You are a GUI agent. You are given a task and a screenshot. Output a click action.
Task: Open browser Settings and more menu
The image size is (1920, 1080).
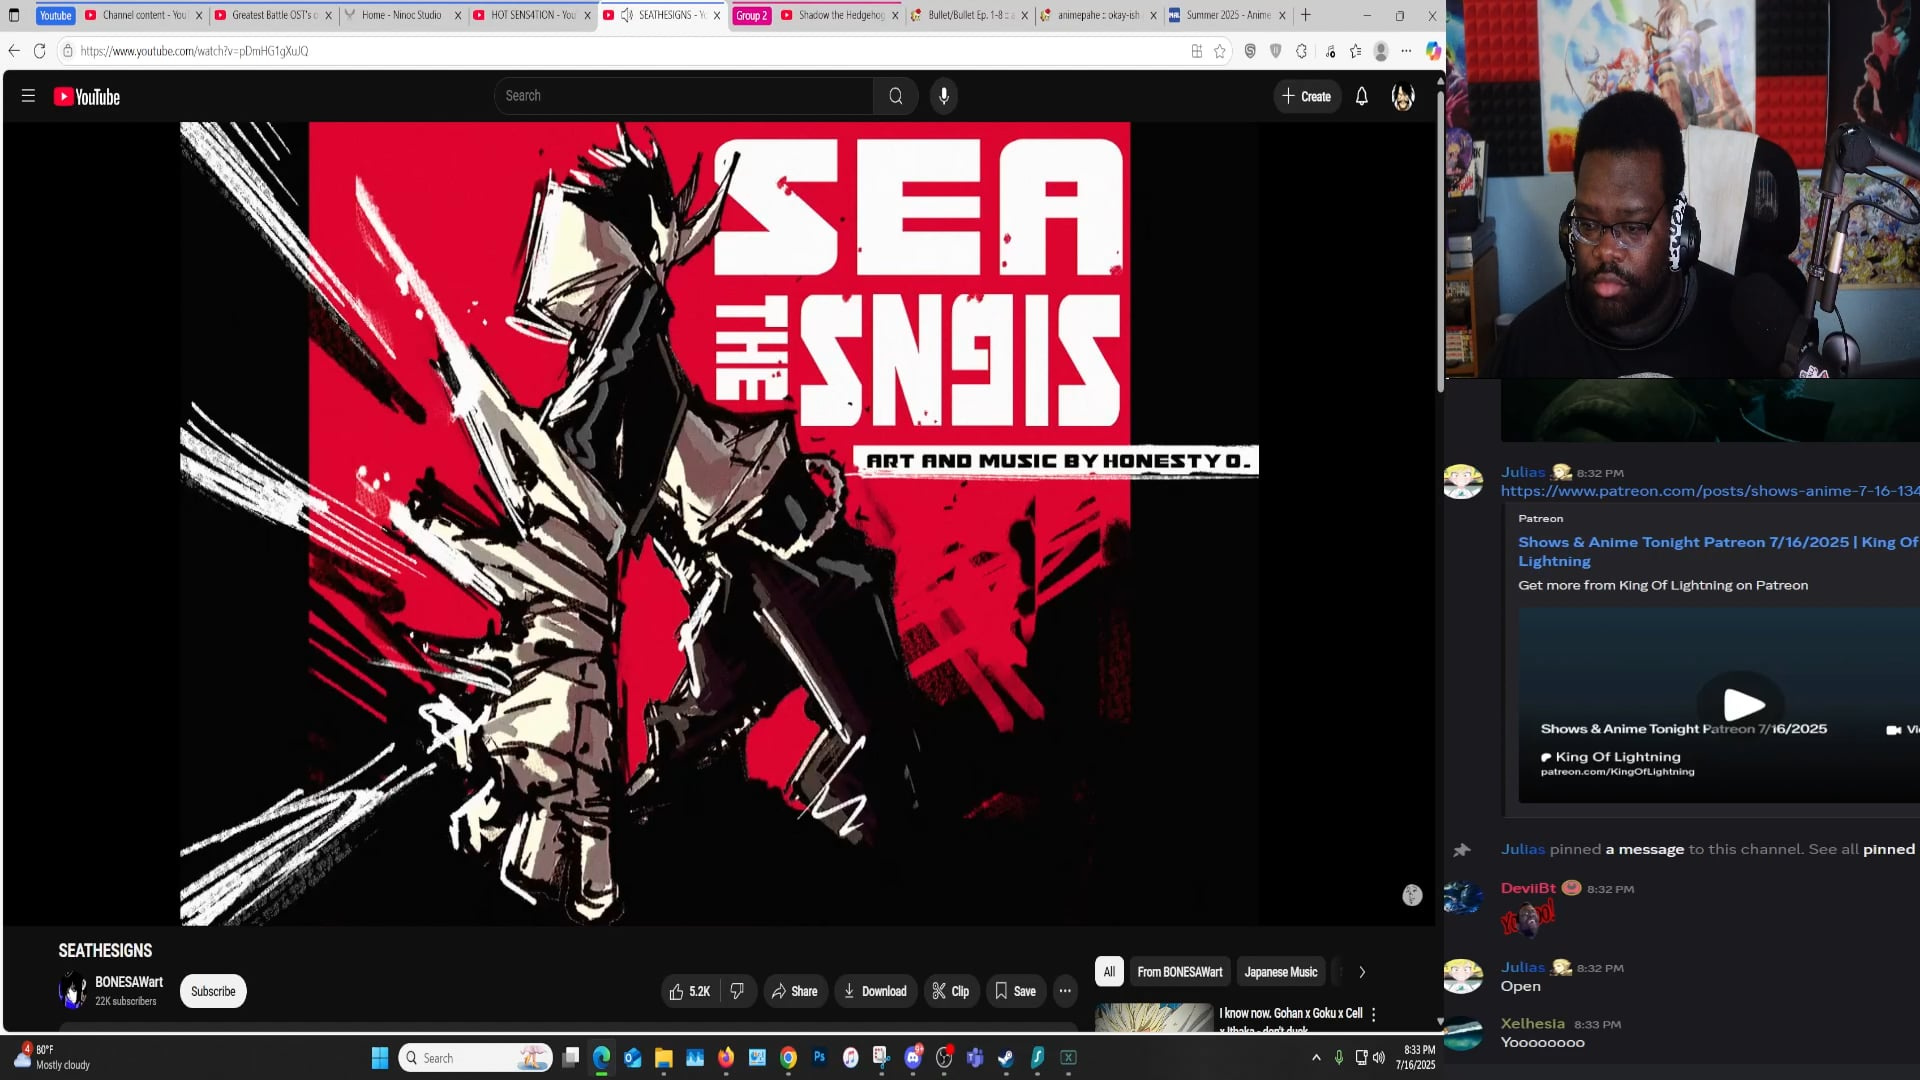[x=1406, y=51]
